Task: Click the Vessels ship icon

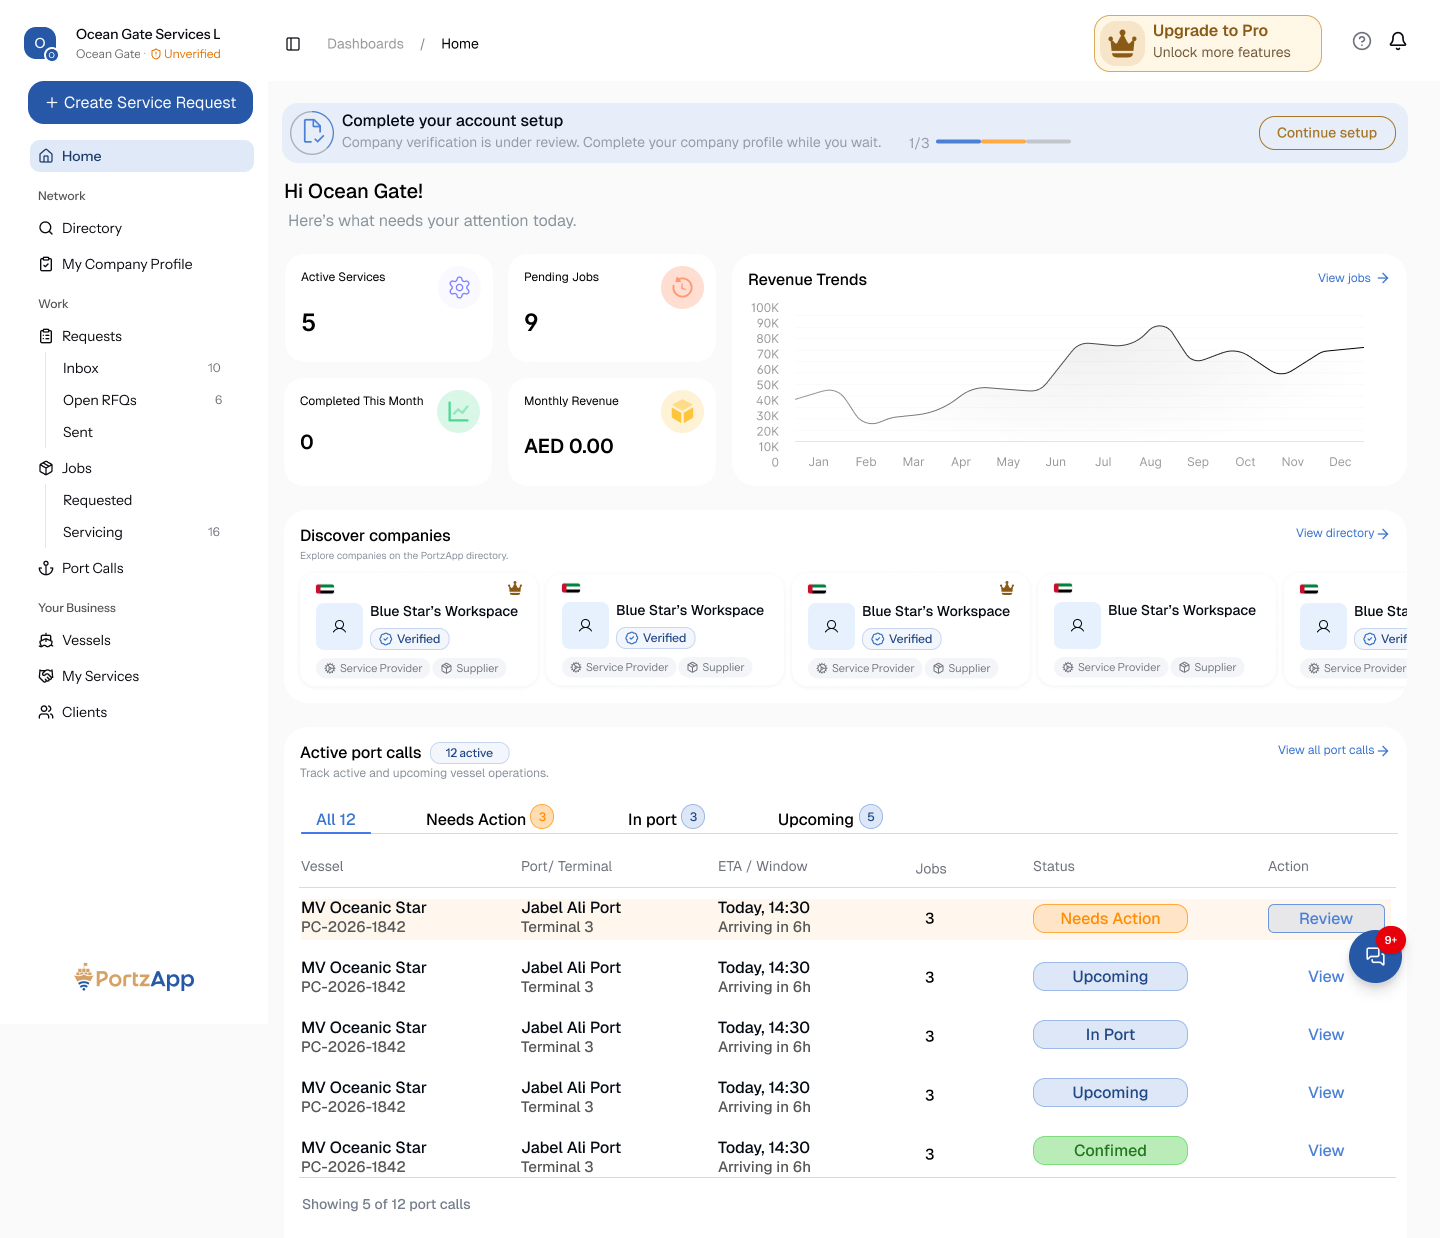Action: coord(46,640)
